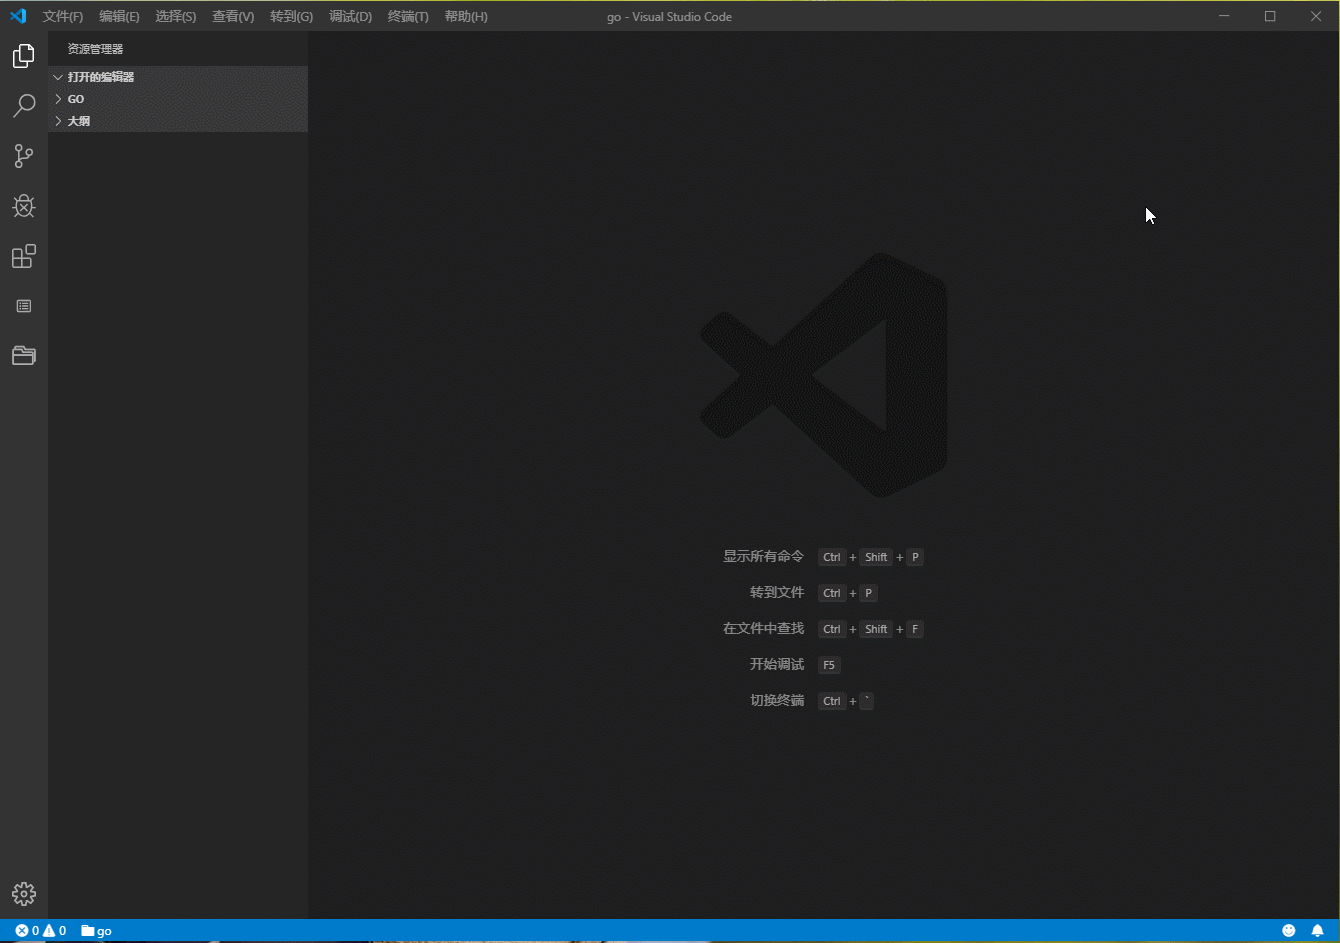Click the 显示所有命令 hint text
Viewport: 1340px width, 943px height.
(764, 557)
